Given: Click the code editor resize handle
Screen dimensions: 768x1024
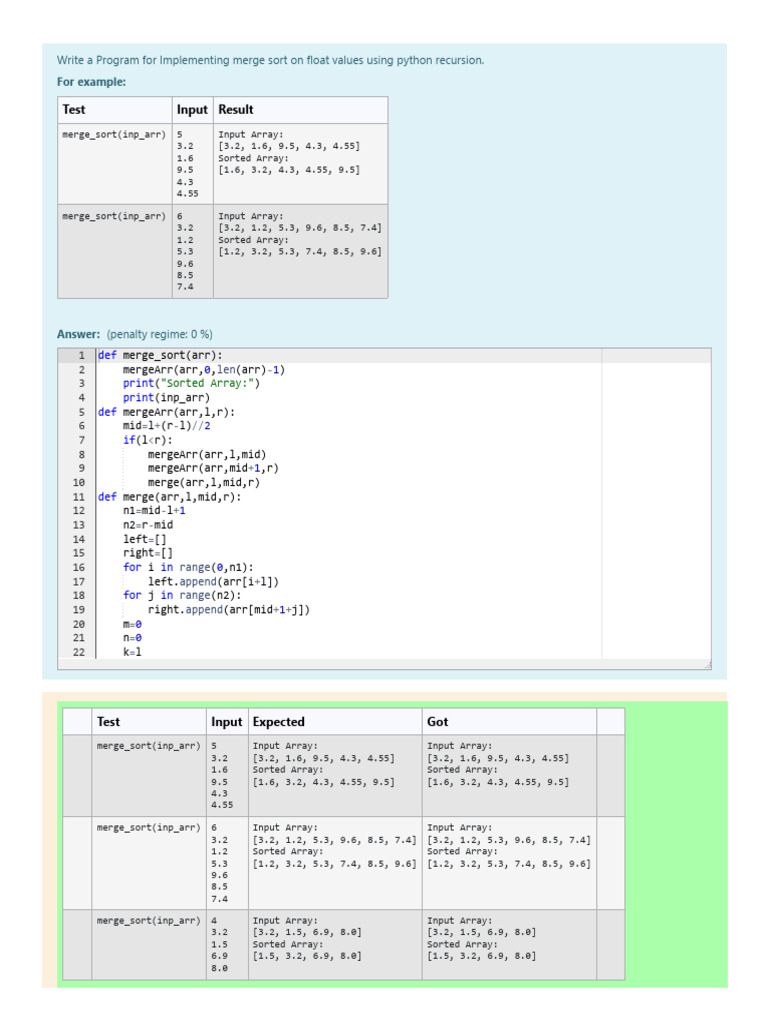Looking at the screenshot, I should (x=707, y=664).
